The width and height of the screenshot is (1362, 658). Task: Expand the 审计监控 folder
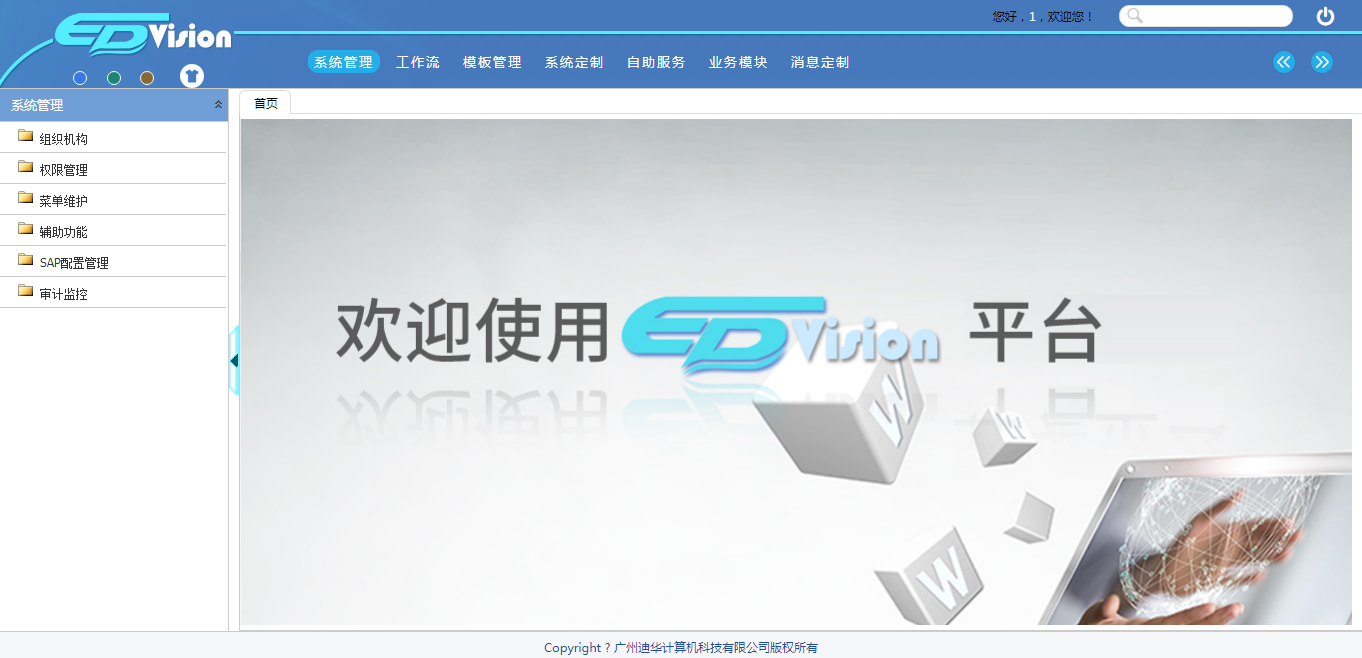(113, 293)
